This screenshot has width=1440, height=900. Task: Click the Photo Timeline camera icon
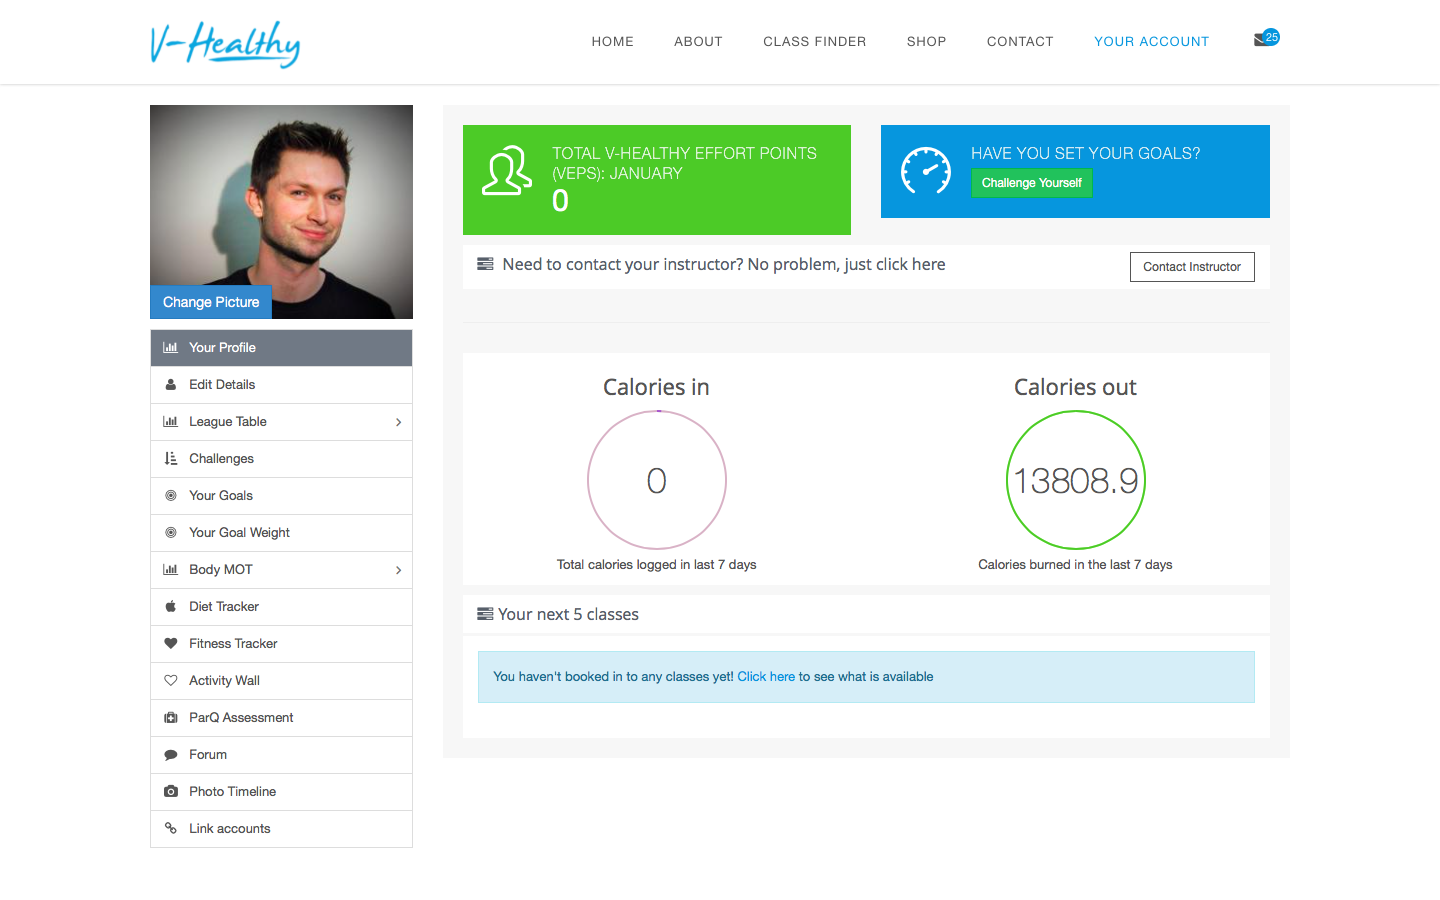tap(171, 792)
